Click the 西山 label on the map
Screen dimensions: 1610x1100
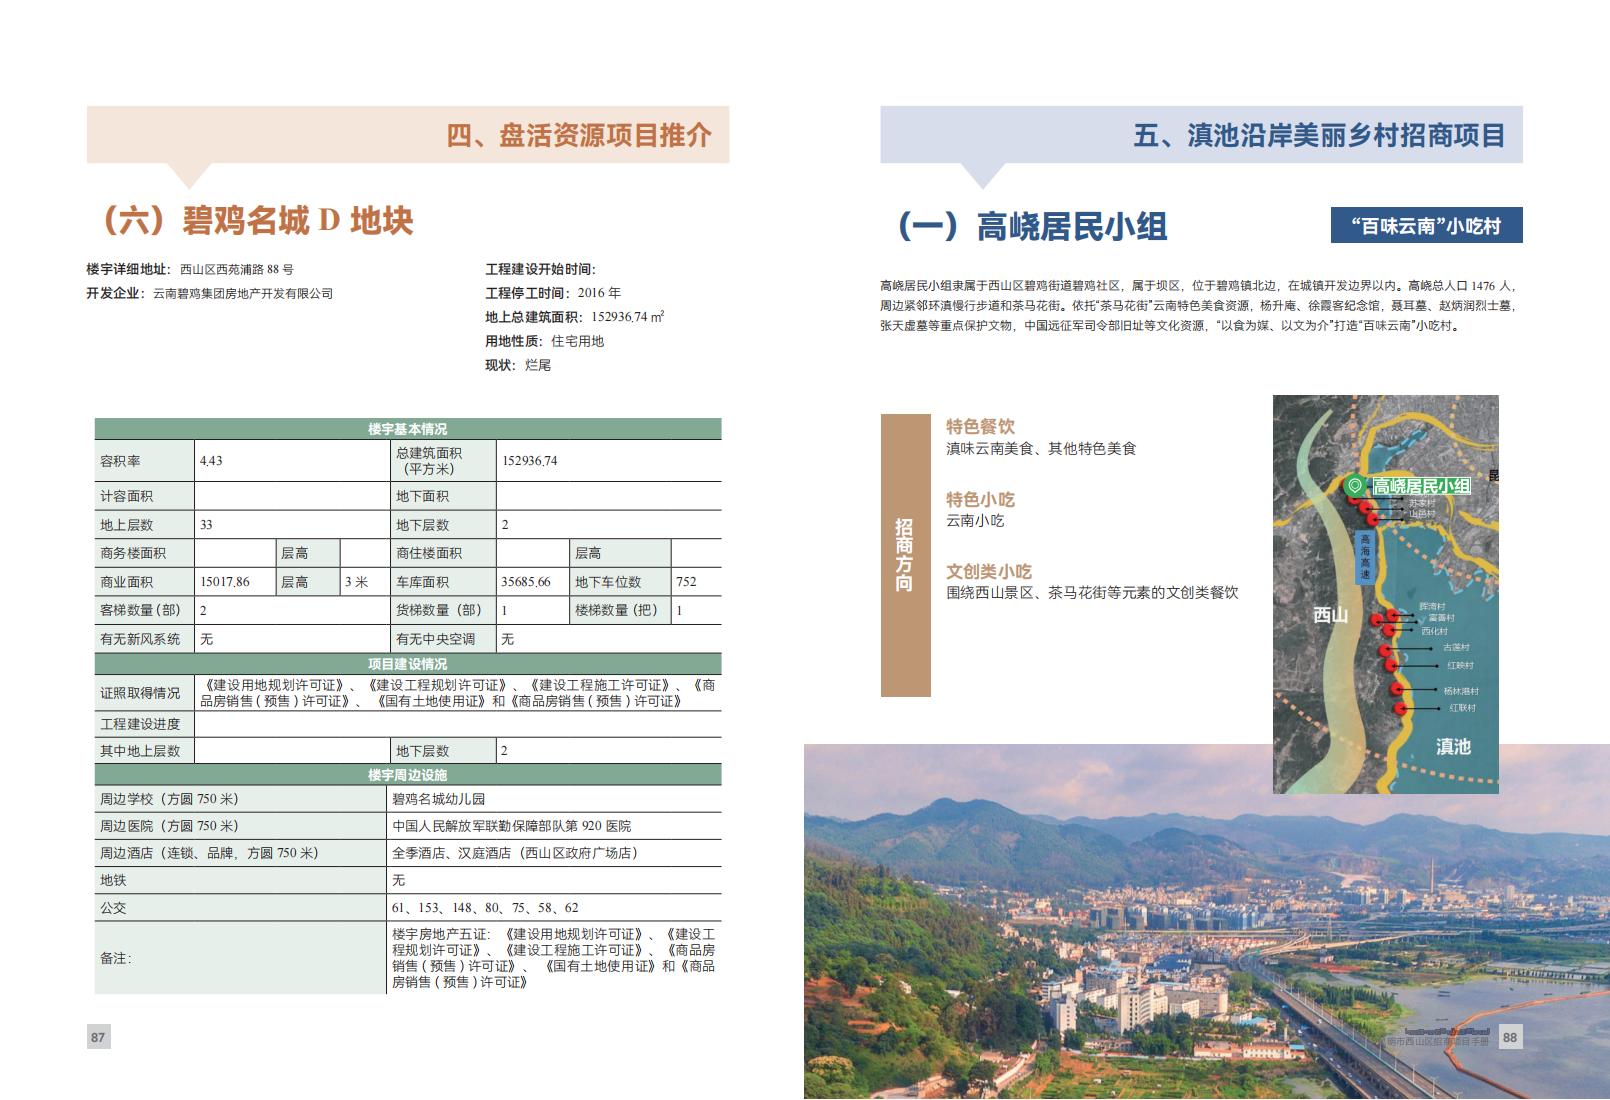(1331, 615)
